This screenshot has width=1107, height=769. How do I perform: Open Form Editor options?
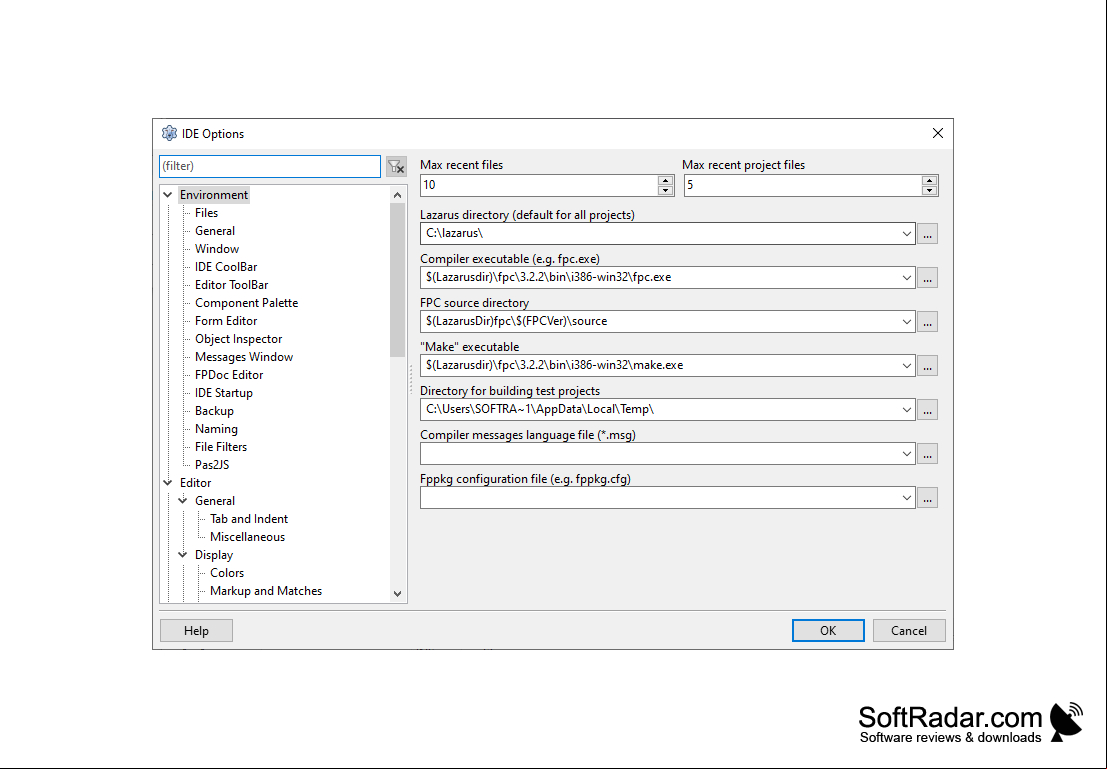coord(226,321)
